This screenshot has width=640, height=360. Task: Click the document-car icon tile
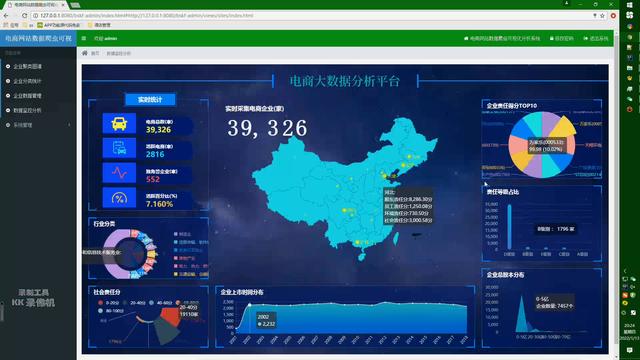click(x=119, y=148)
